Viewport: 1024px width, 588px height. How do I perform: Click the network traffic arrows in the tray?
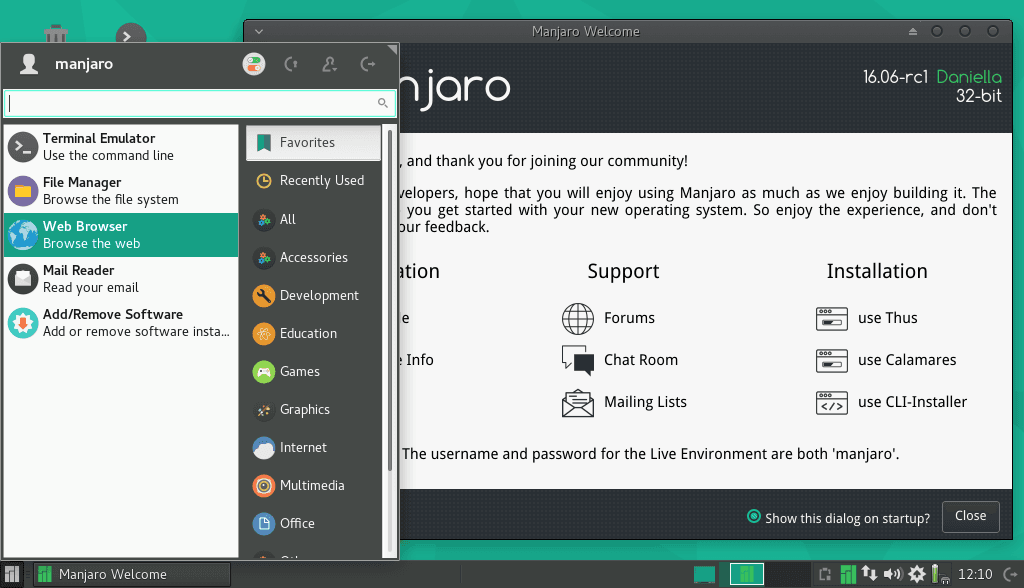868,574
